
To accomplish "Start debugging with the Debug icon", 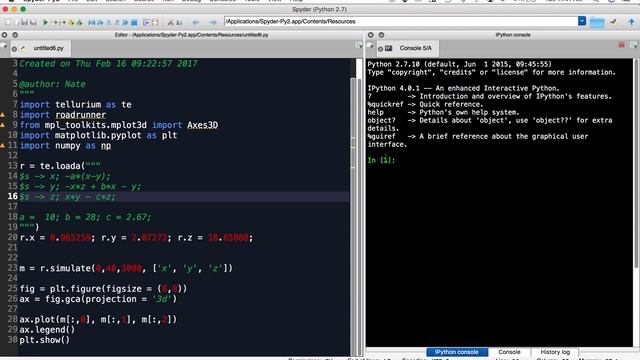I will coord(92,22).
